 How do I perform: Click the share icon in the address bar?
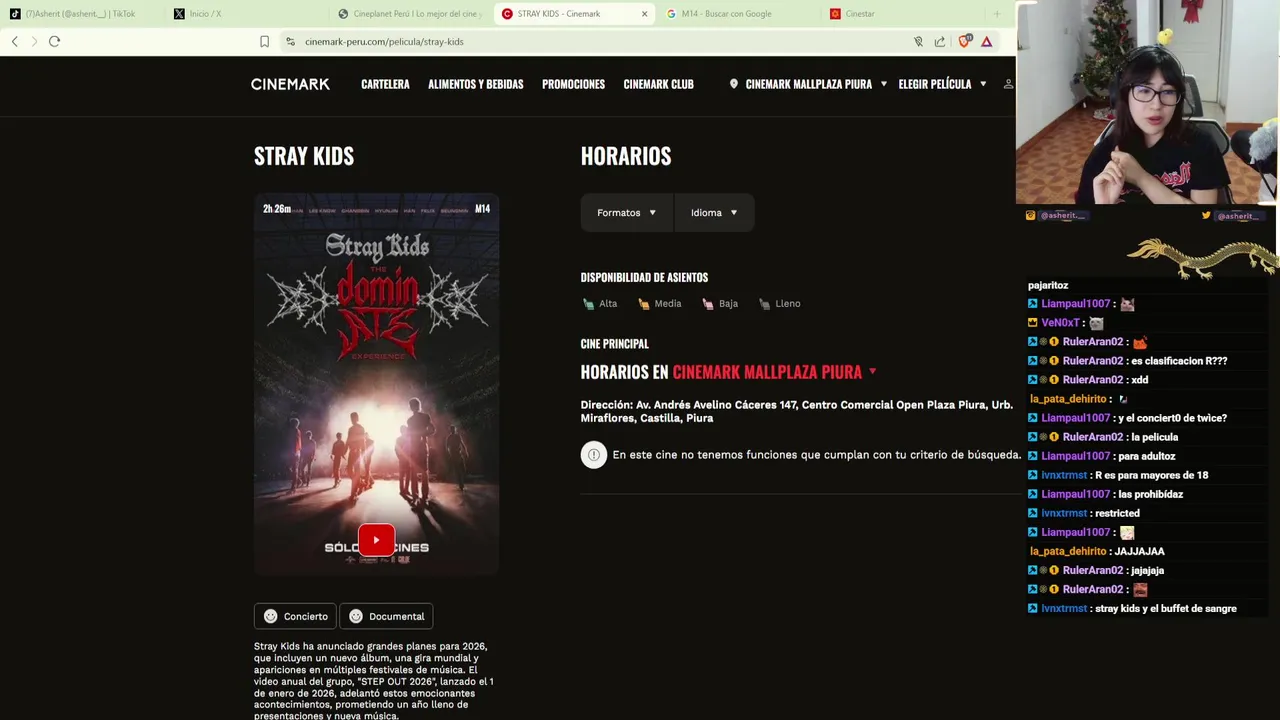point(940,41)
